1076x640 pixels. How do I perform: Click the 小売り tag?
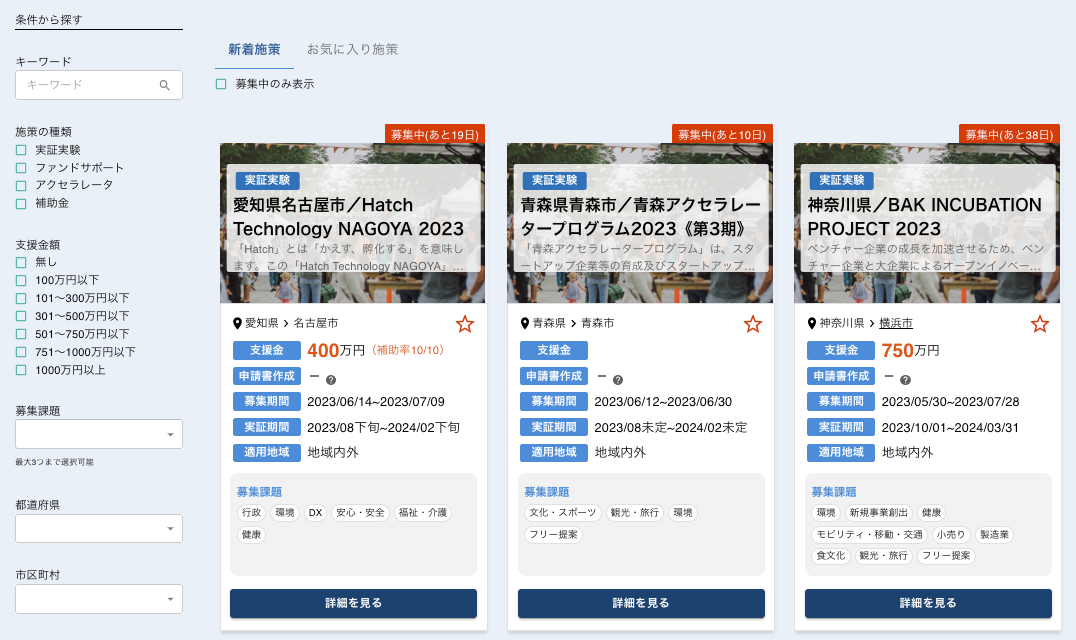click(x=950, y=534)
